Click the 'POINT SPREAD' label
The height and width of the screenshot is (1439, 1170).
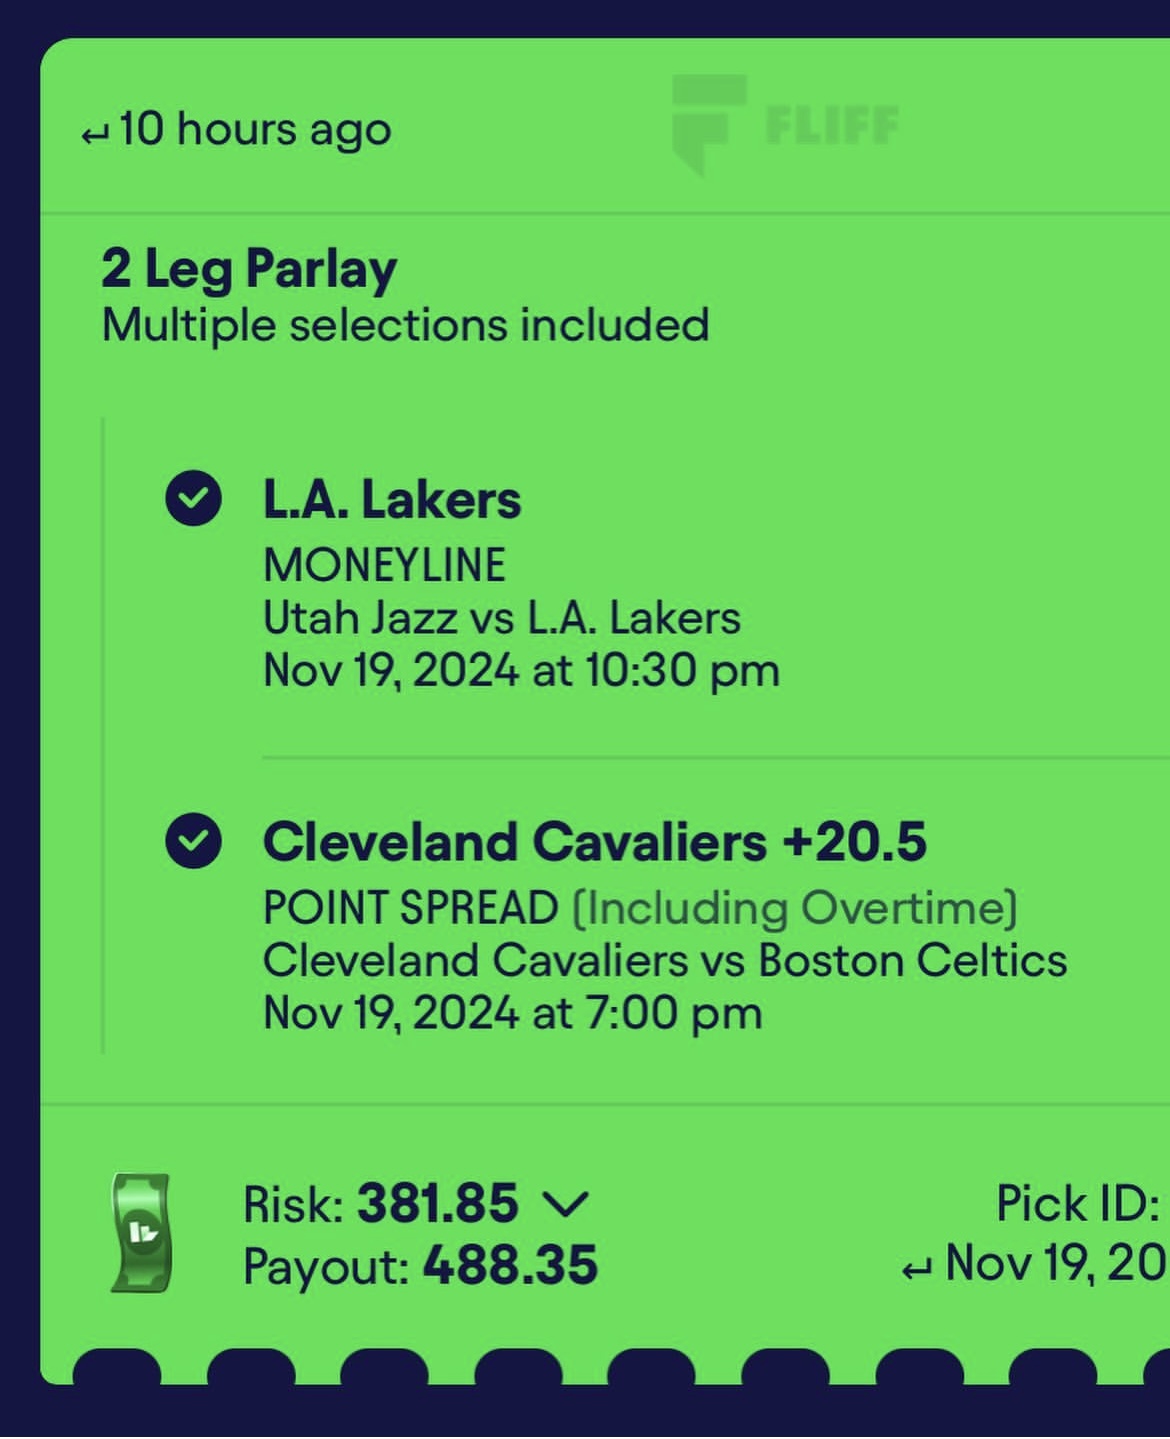pos(410,908)
